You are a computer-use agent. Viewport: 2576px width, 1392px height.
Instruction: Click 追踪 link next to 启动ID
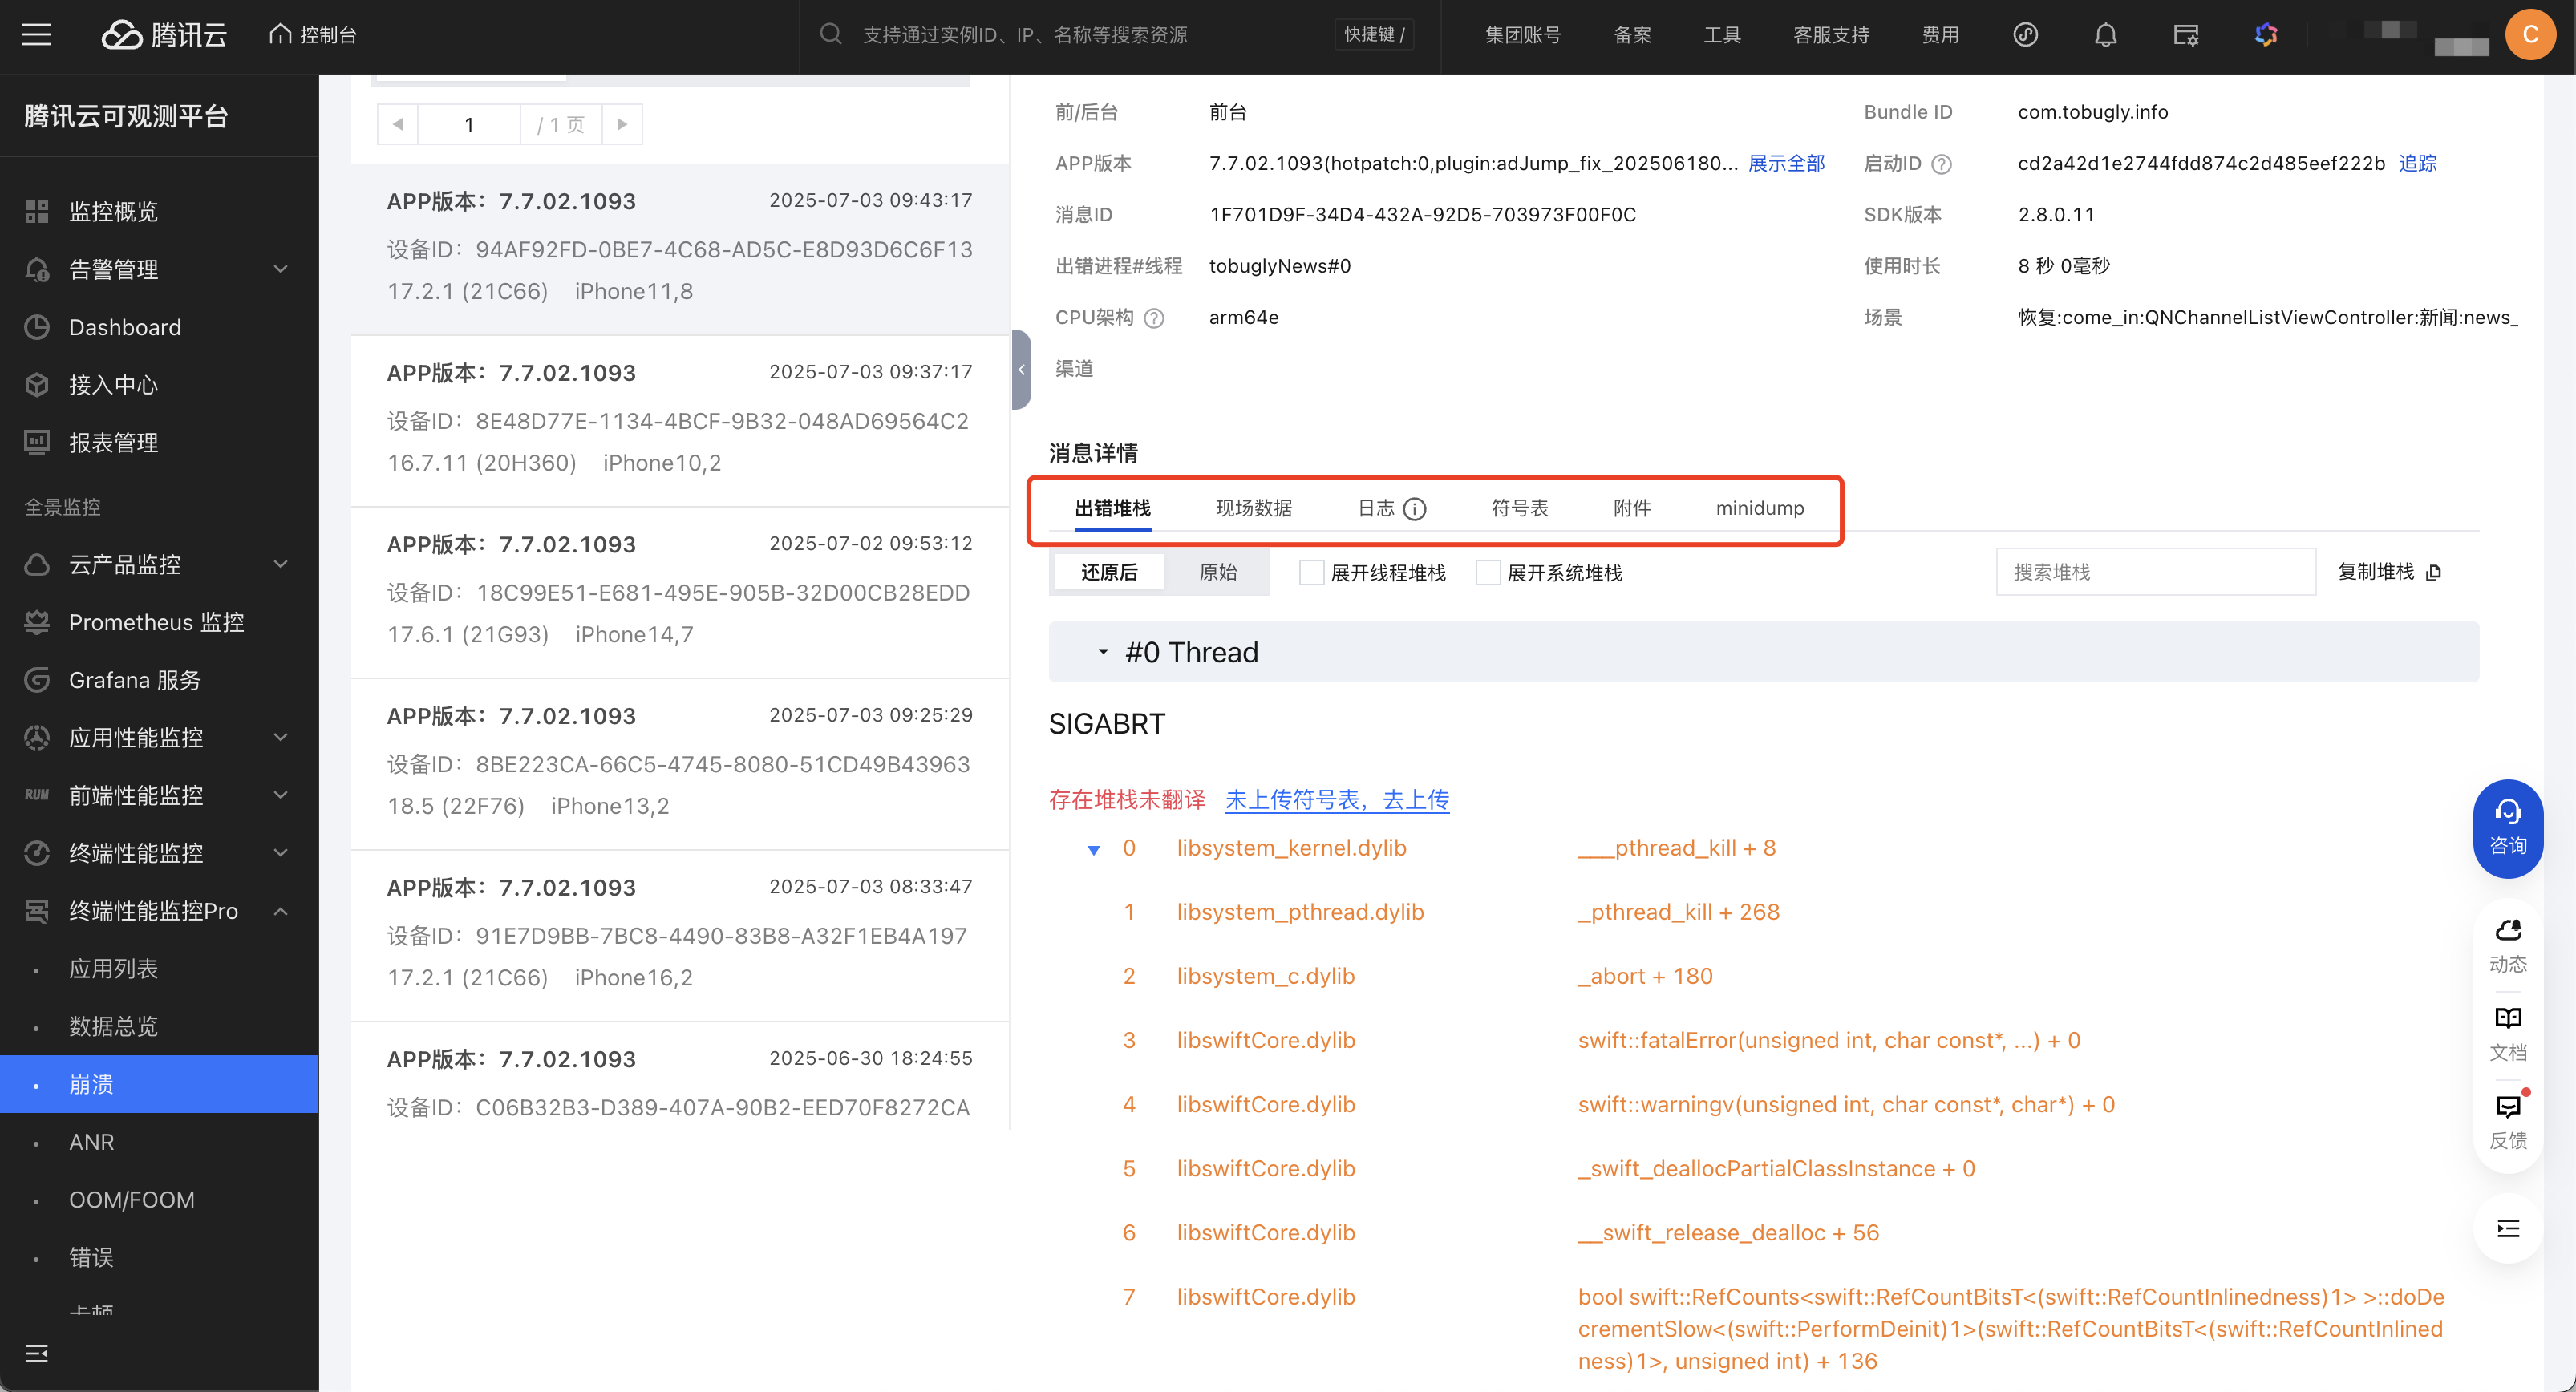coord(2417,164)
